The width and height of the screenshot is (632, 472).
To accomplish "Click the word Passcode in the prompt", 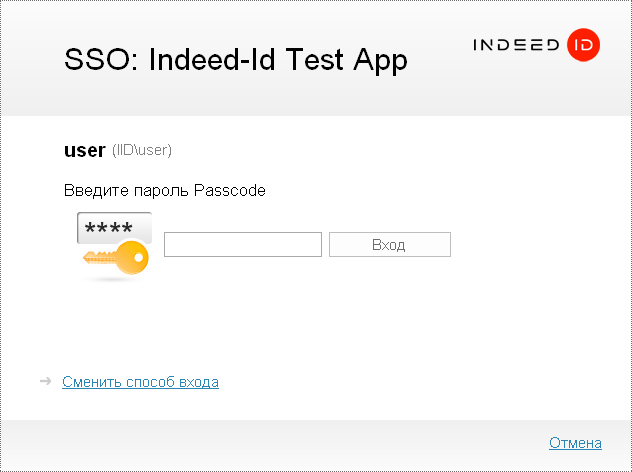I will pos(231,190).
